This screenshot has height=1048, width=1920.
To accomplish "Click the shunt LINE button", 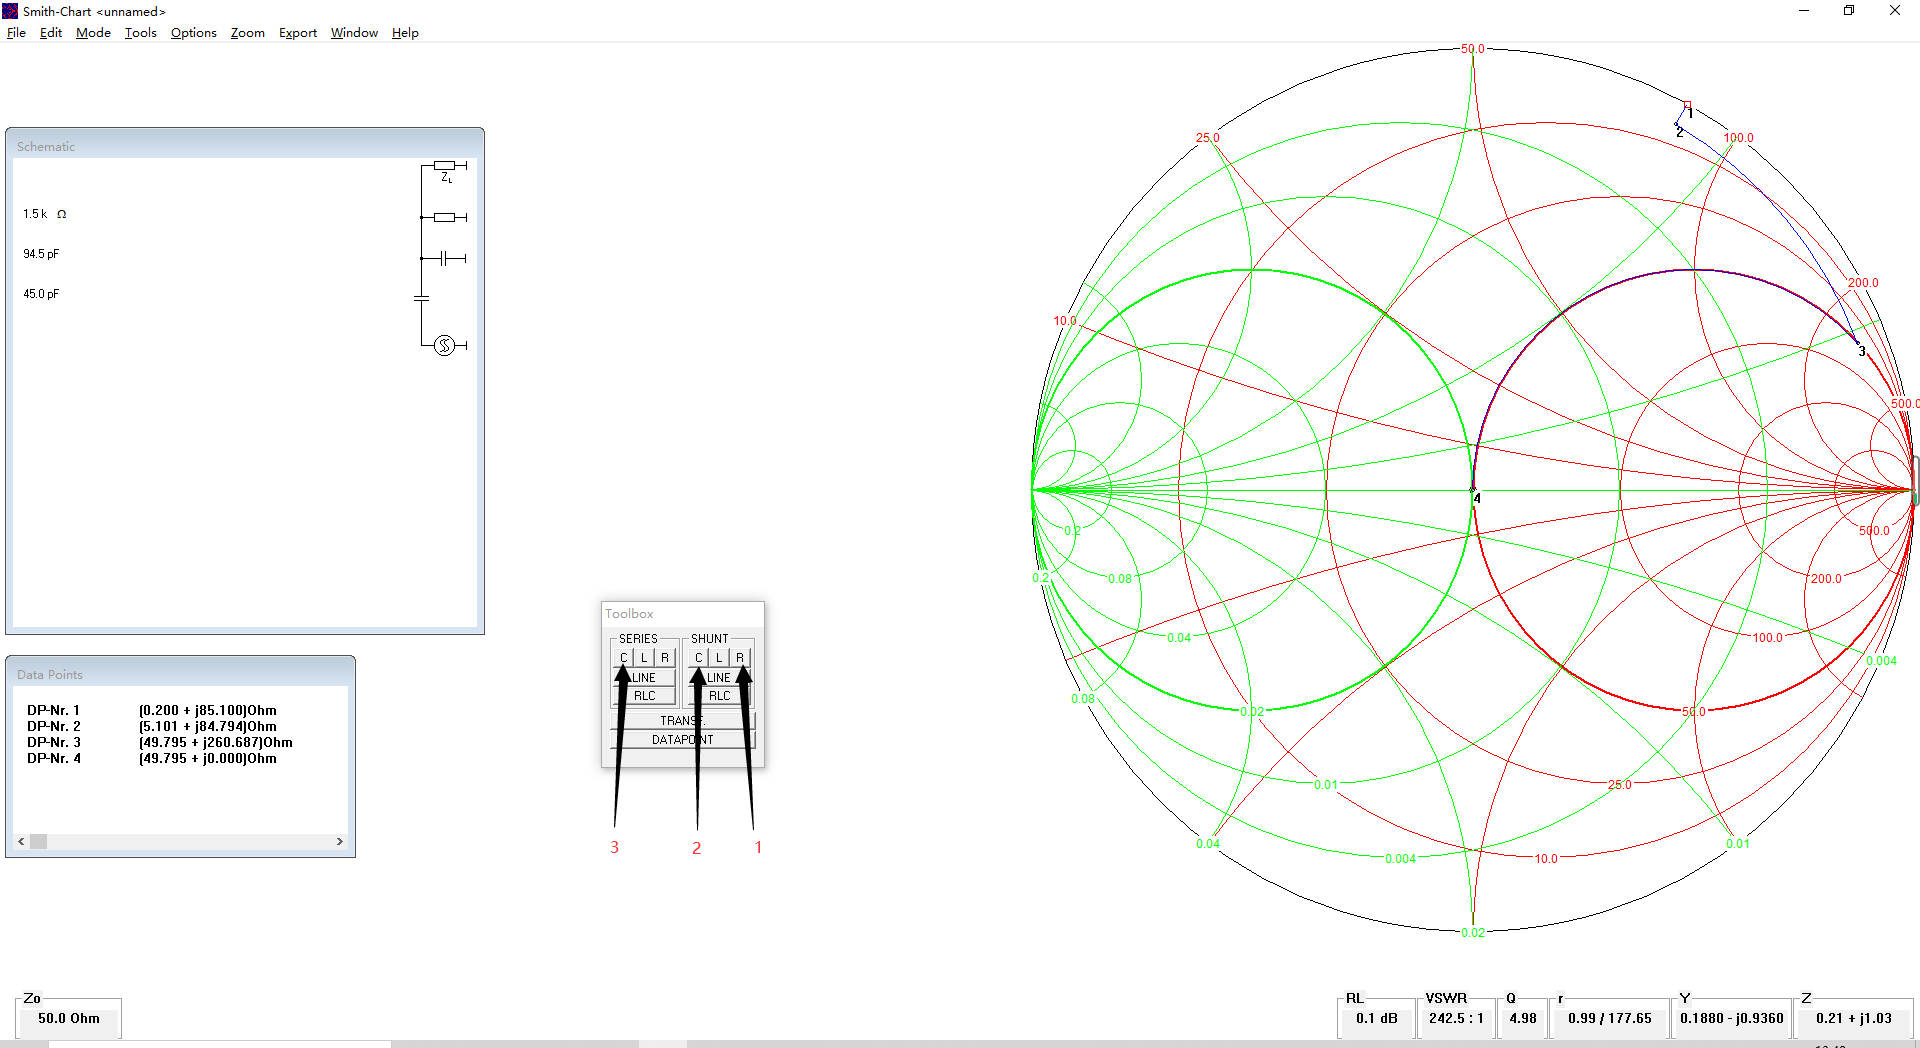I will (x=719, y=677).
